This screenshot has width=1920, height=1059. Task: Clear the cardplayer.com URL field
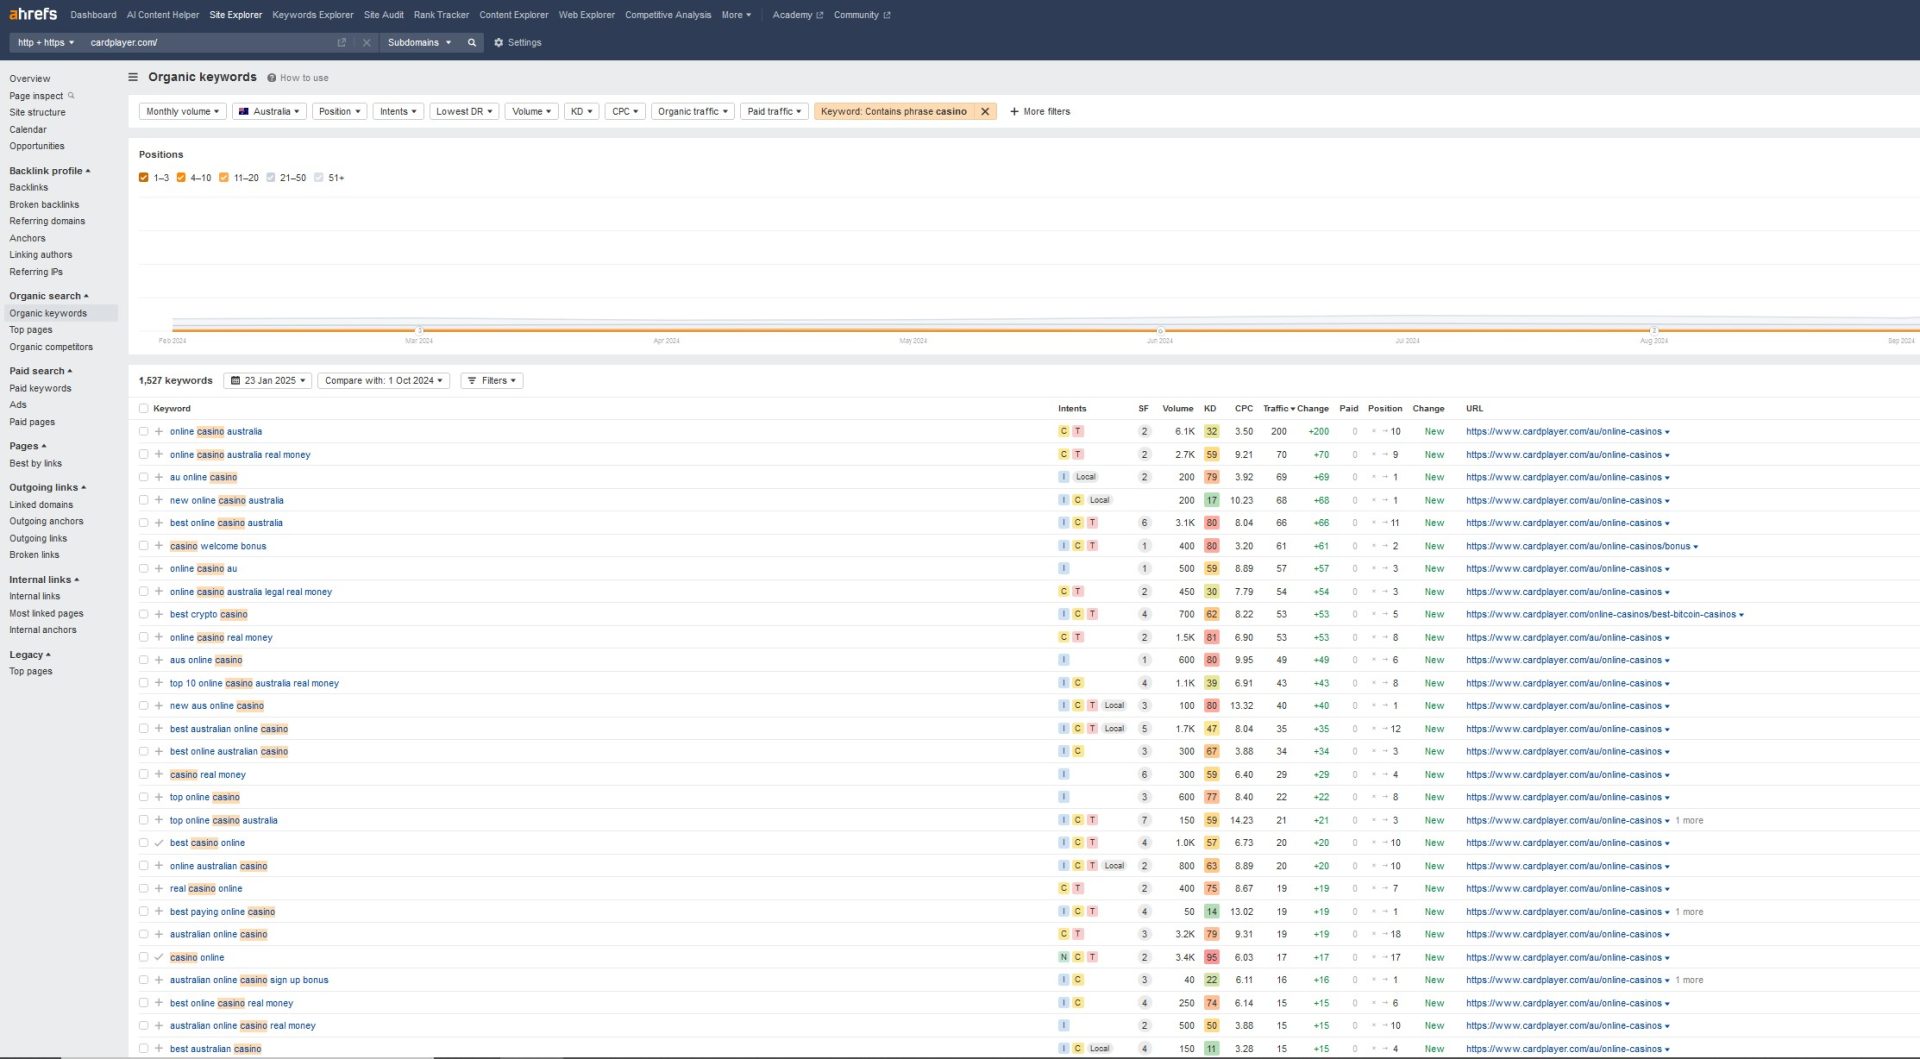[366, 42]
